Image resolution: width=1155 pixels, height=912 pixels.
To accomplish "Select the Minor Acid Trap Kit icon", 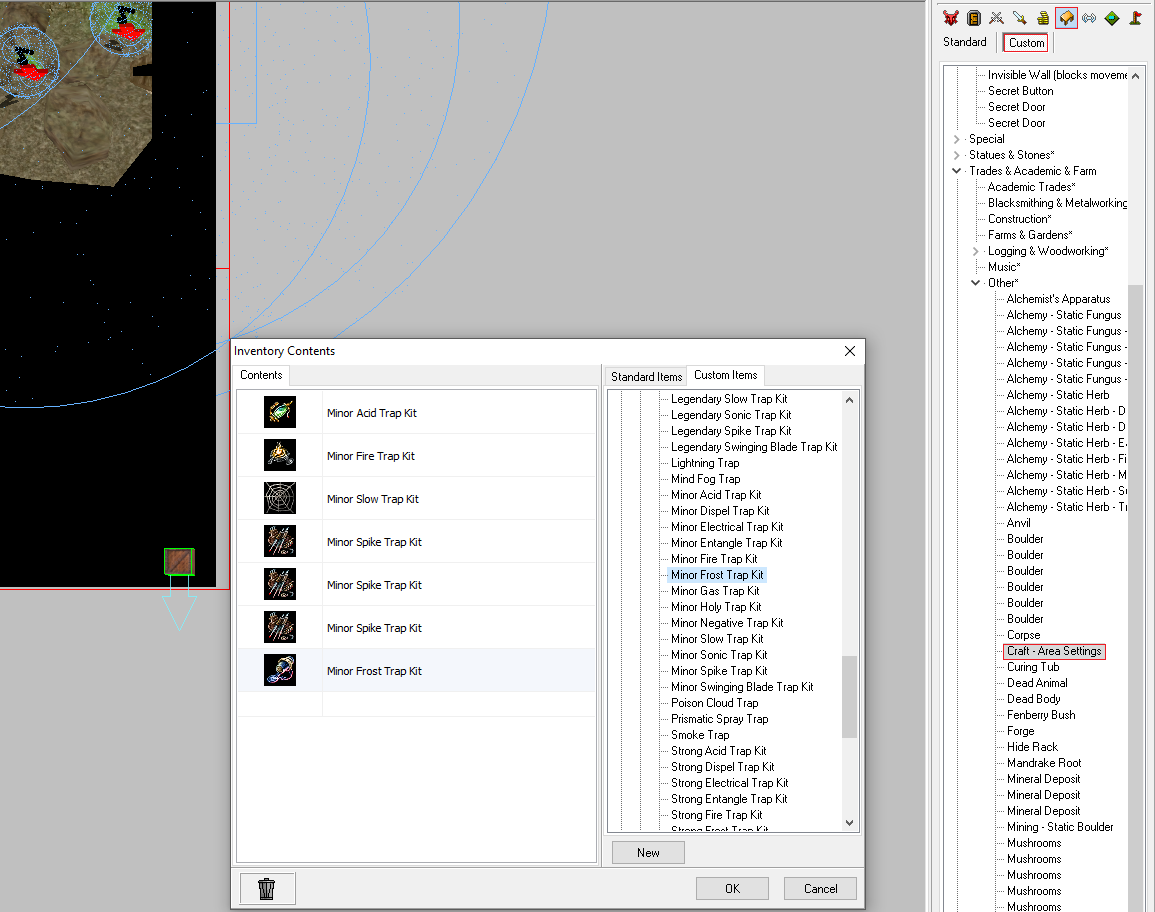I will coord(280,413).
